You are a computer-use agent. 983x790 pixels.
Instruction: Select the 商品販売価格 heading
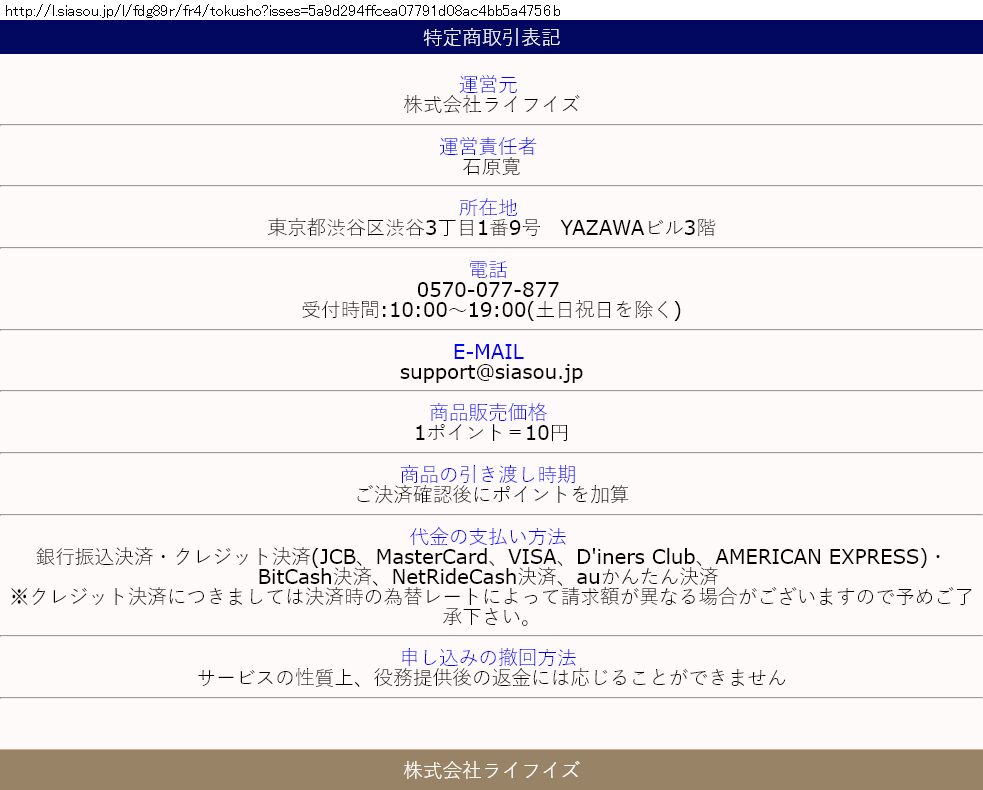click(488, 413)
